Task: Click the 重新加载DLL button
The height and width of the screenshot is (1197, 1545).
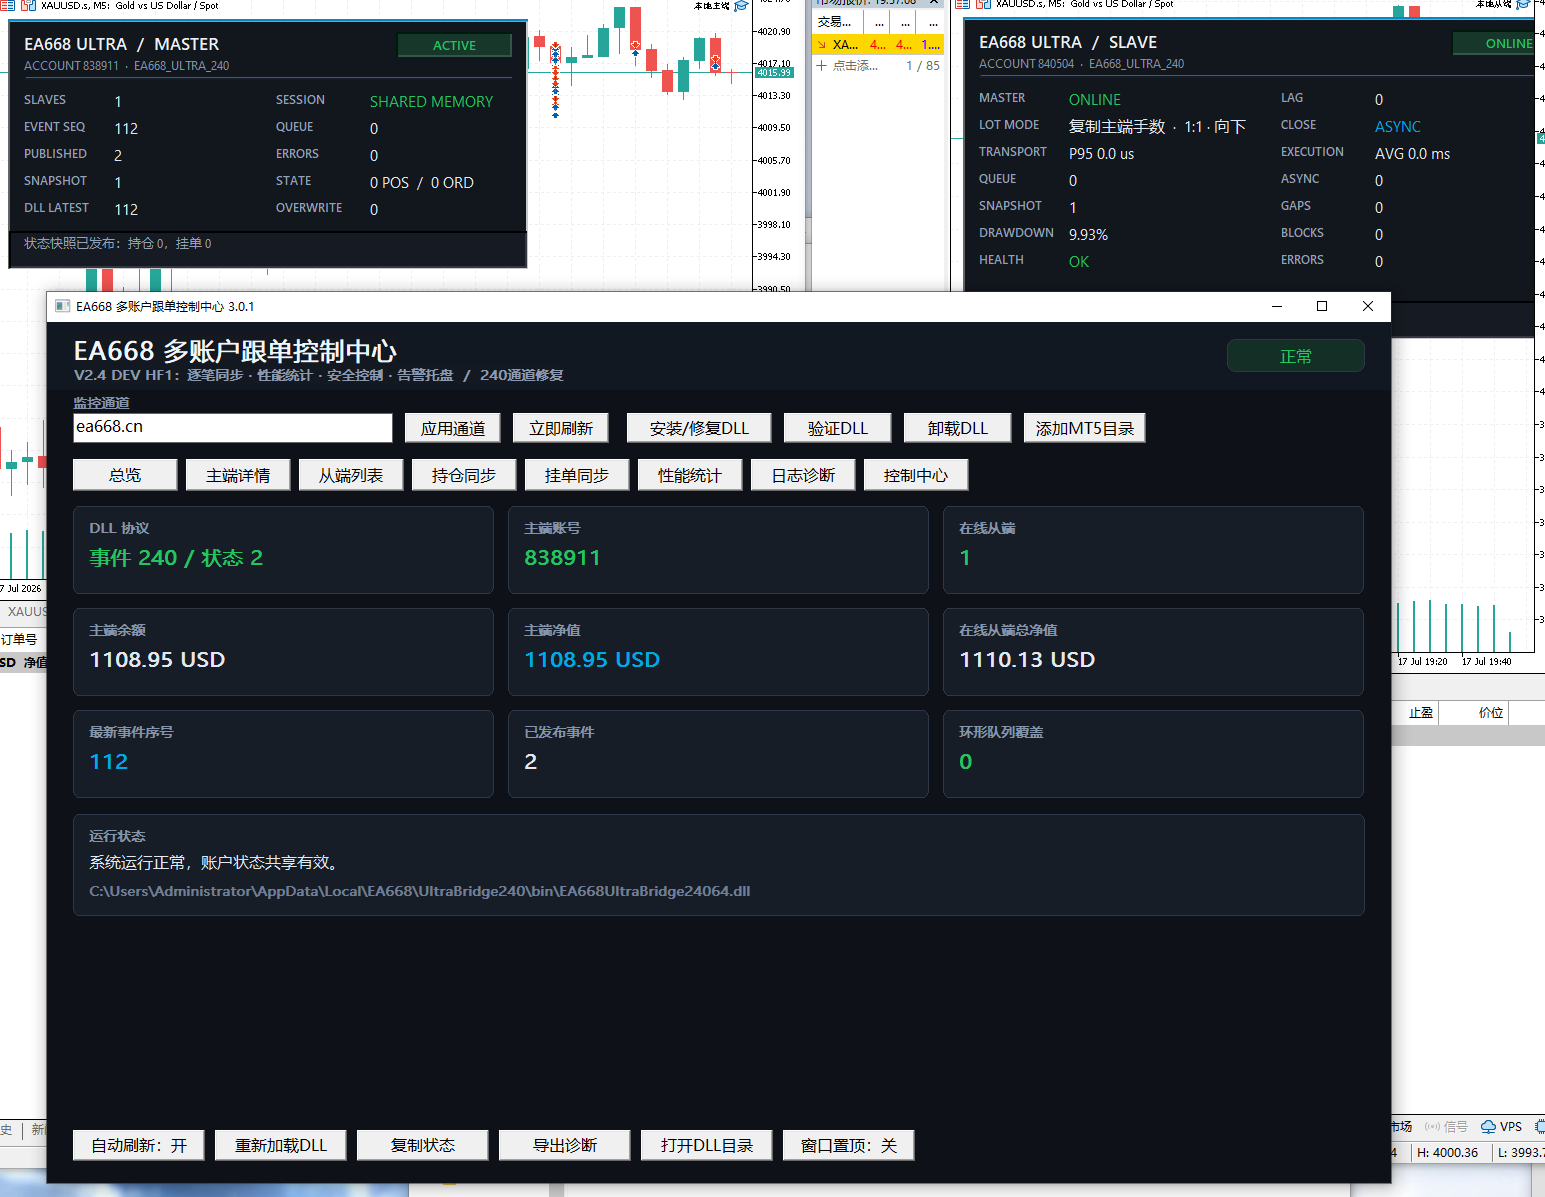Action: [281, 1145]
